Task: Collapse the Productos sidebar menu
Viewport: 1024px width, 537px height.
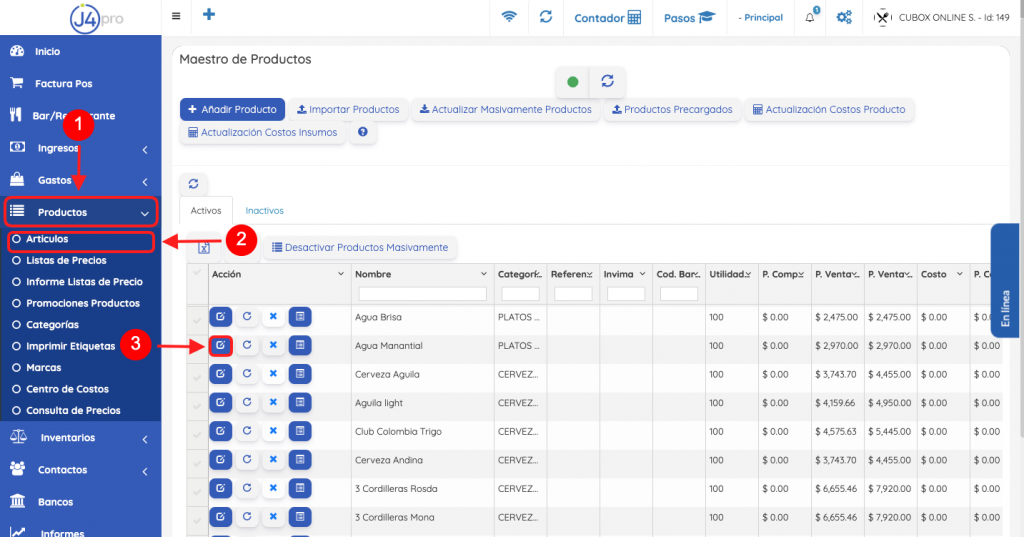Action: click(81, 212)
